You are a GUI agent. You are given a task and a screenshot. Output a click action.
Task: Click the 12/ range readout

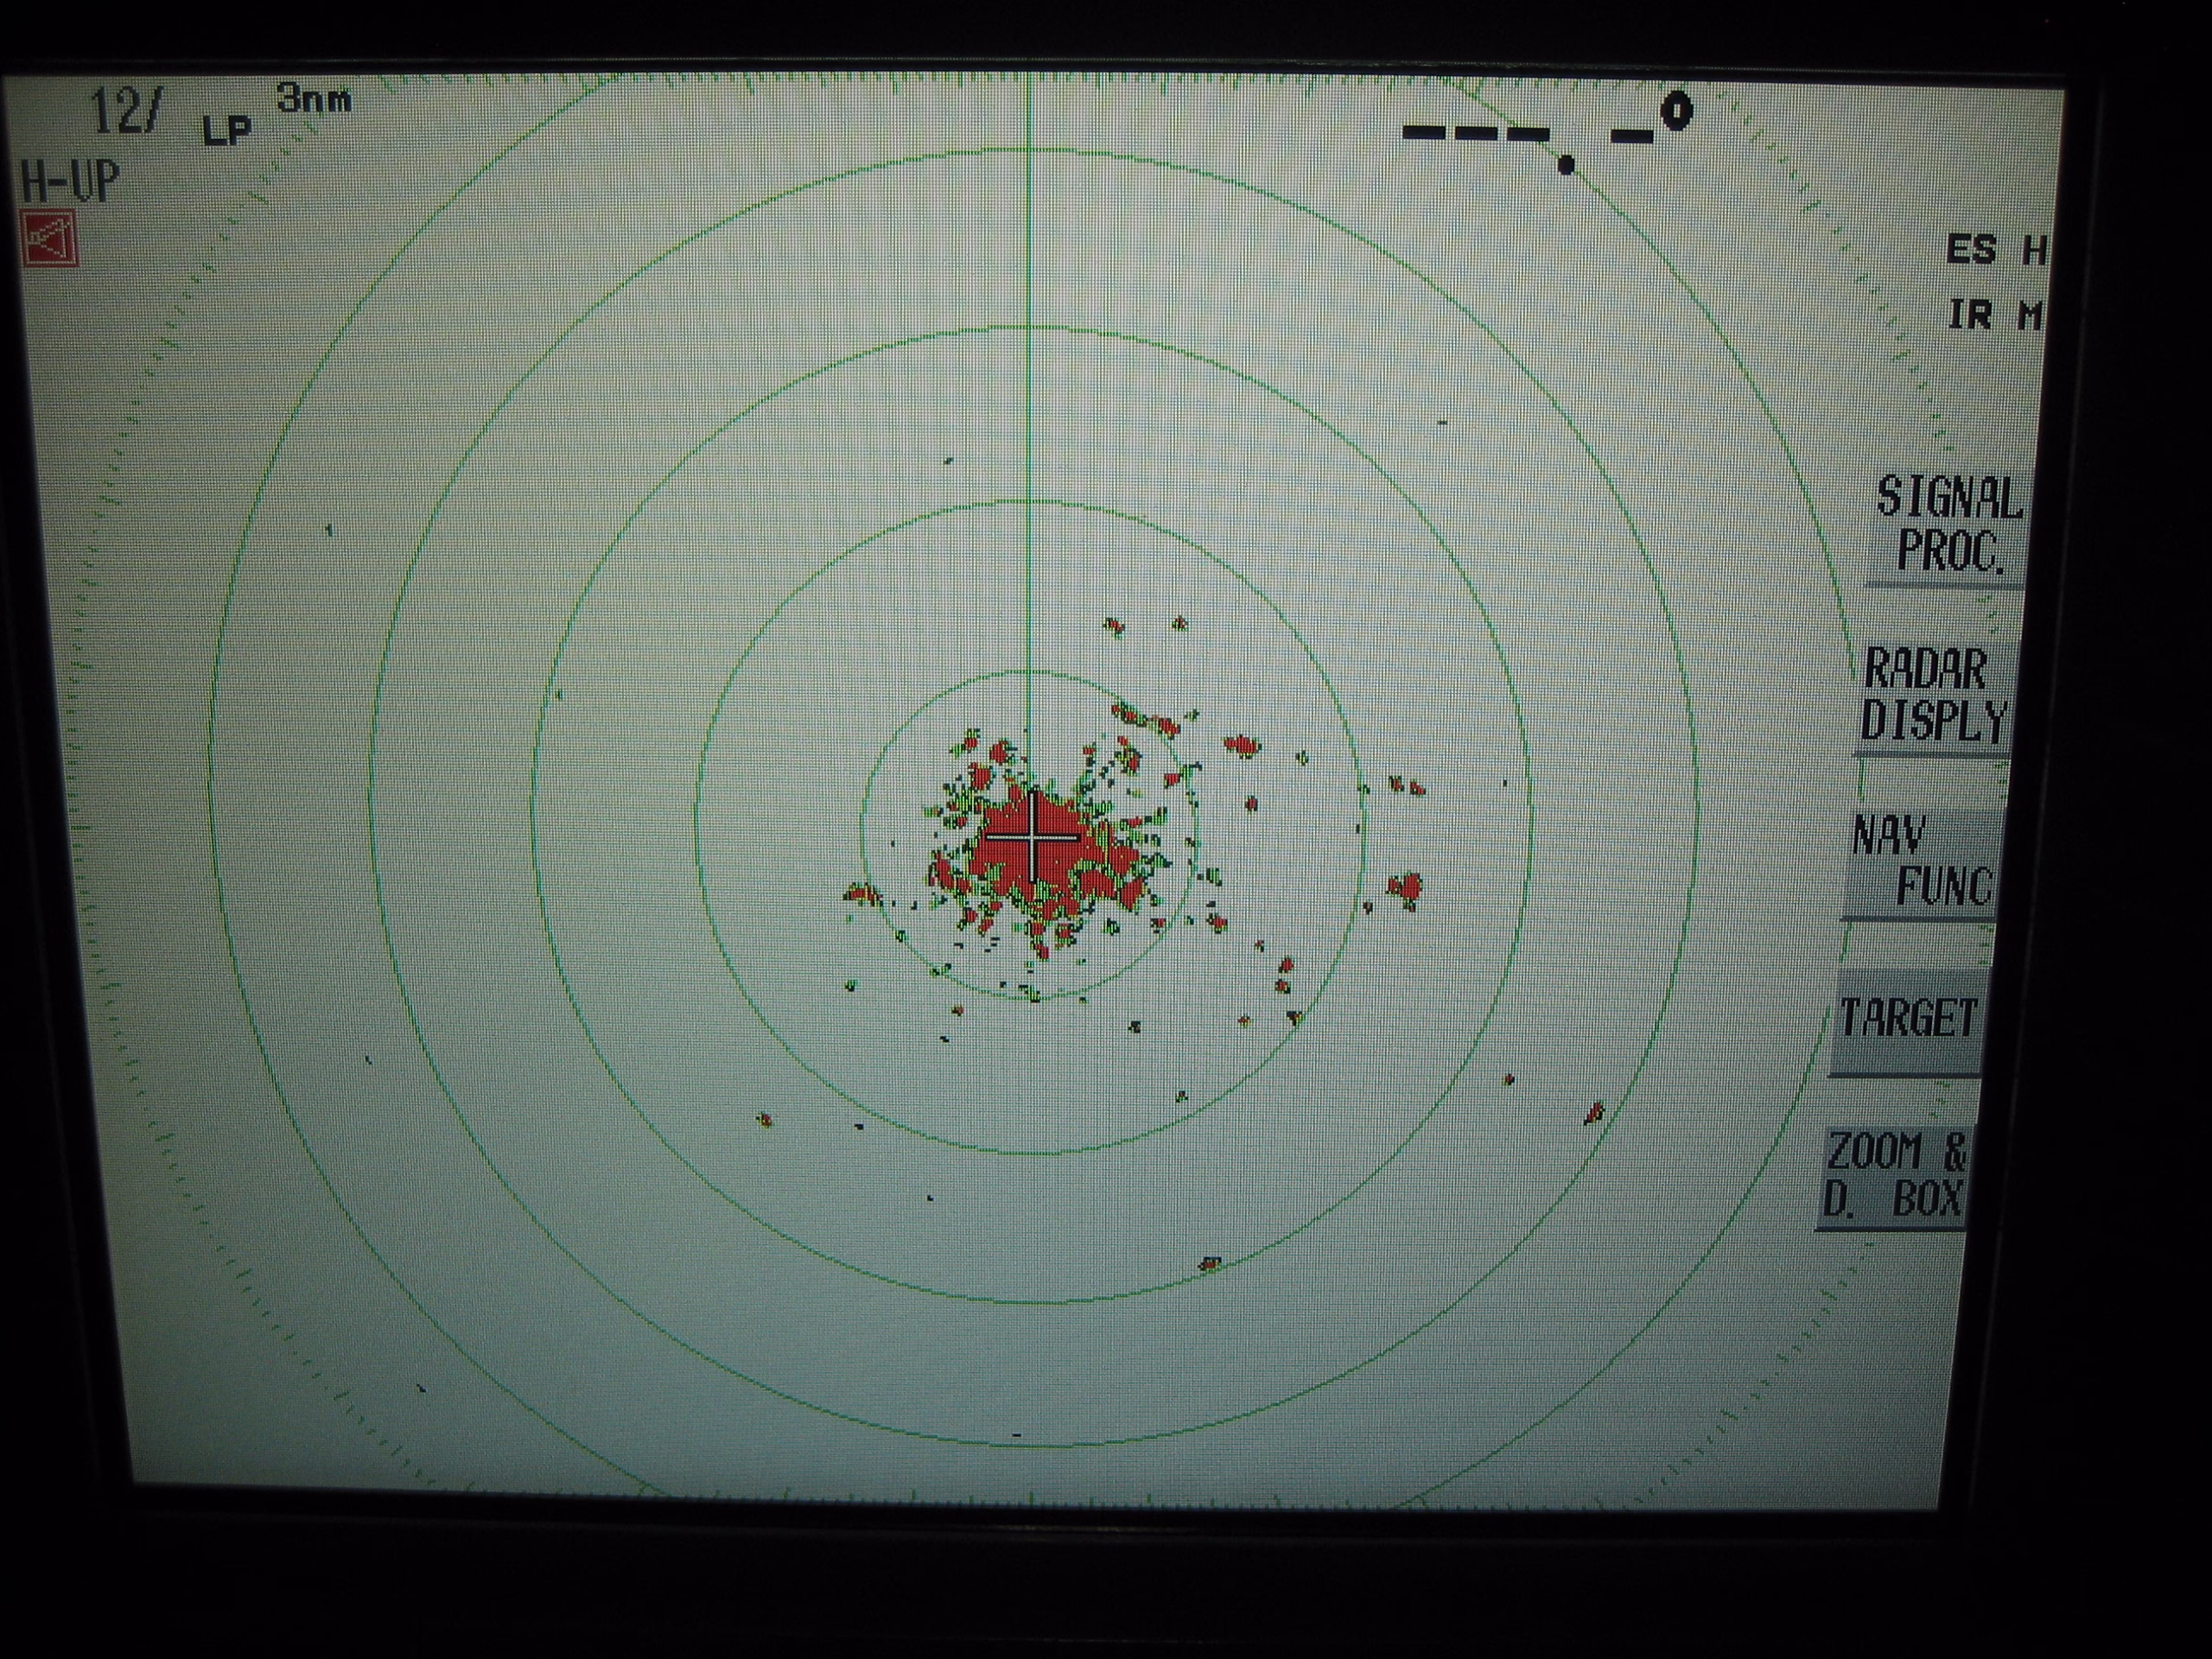(125, 111)
